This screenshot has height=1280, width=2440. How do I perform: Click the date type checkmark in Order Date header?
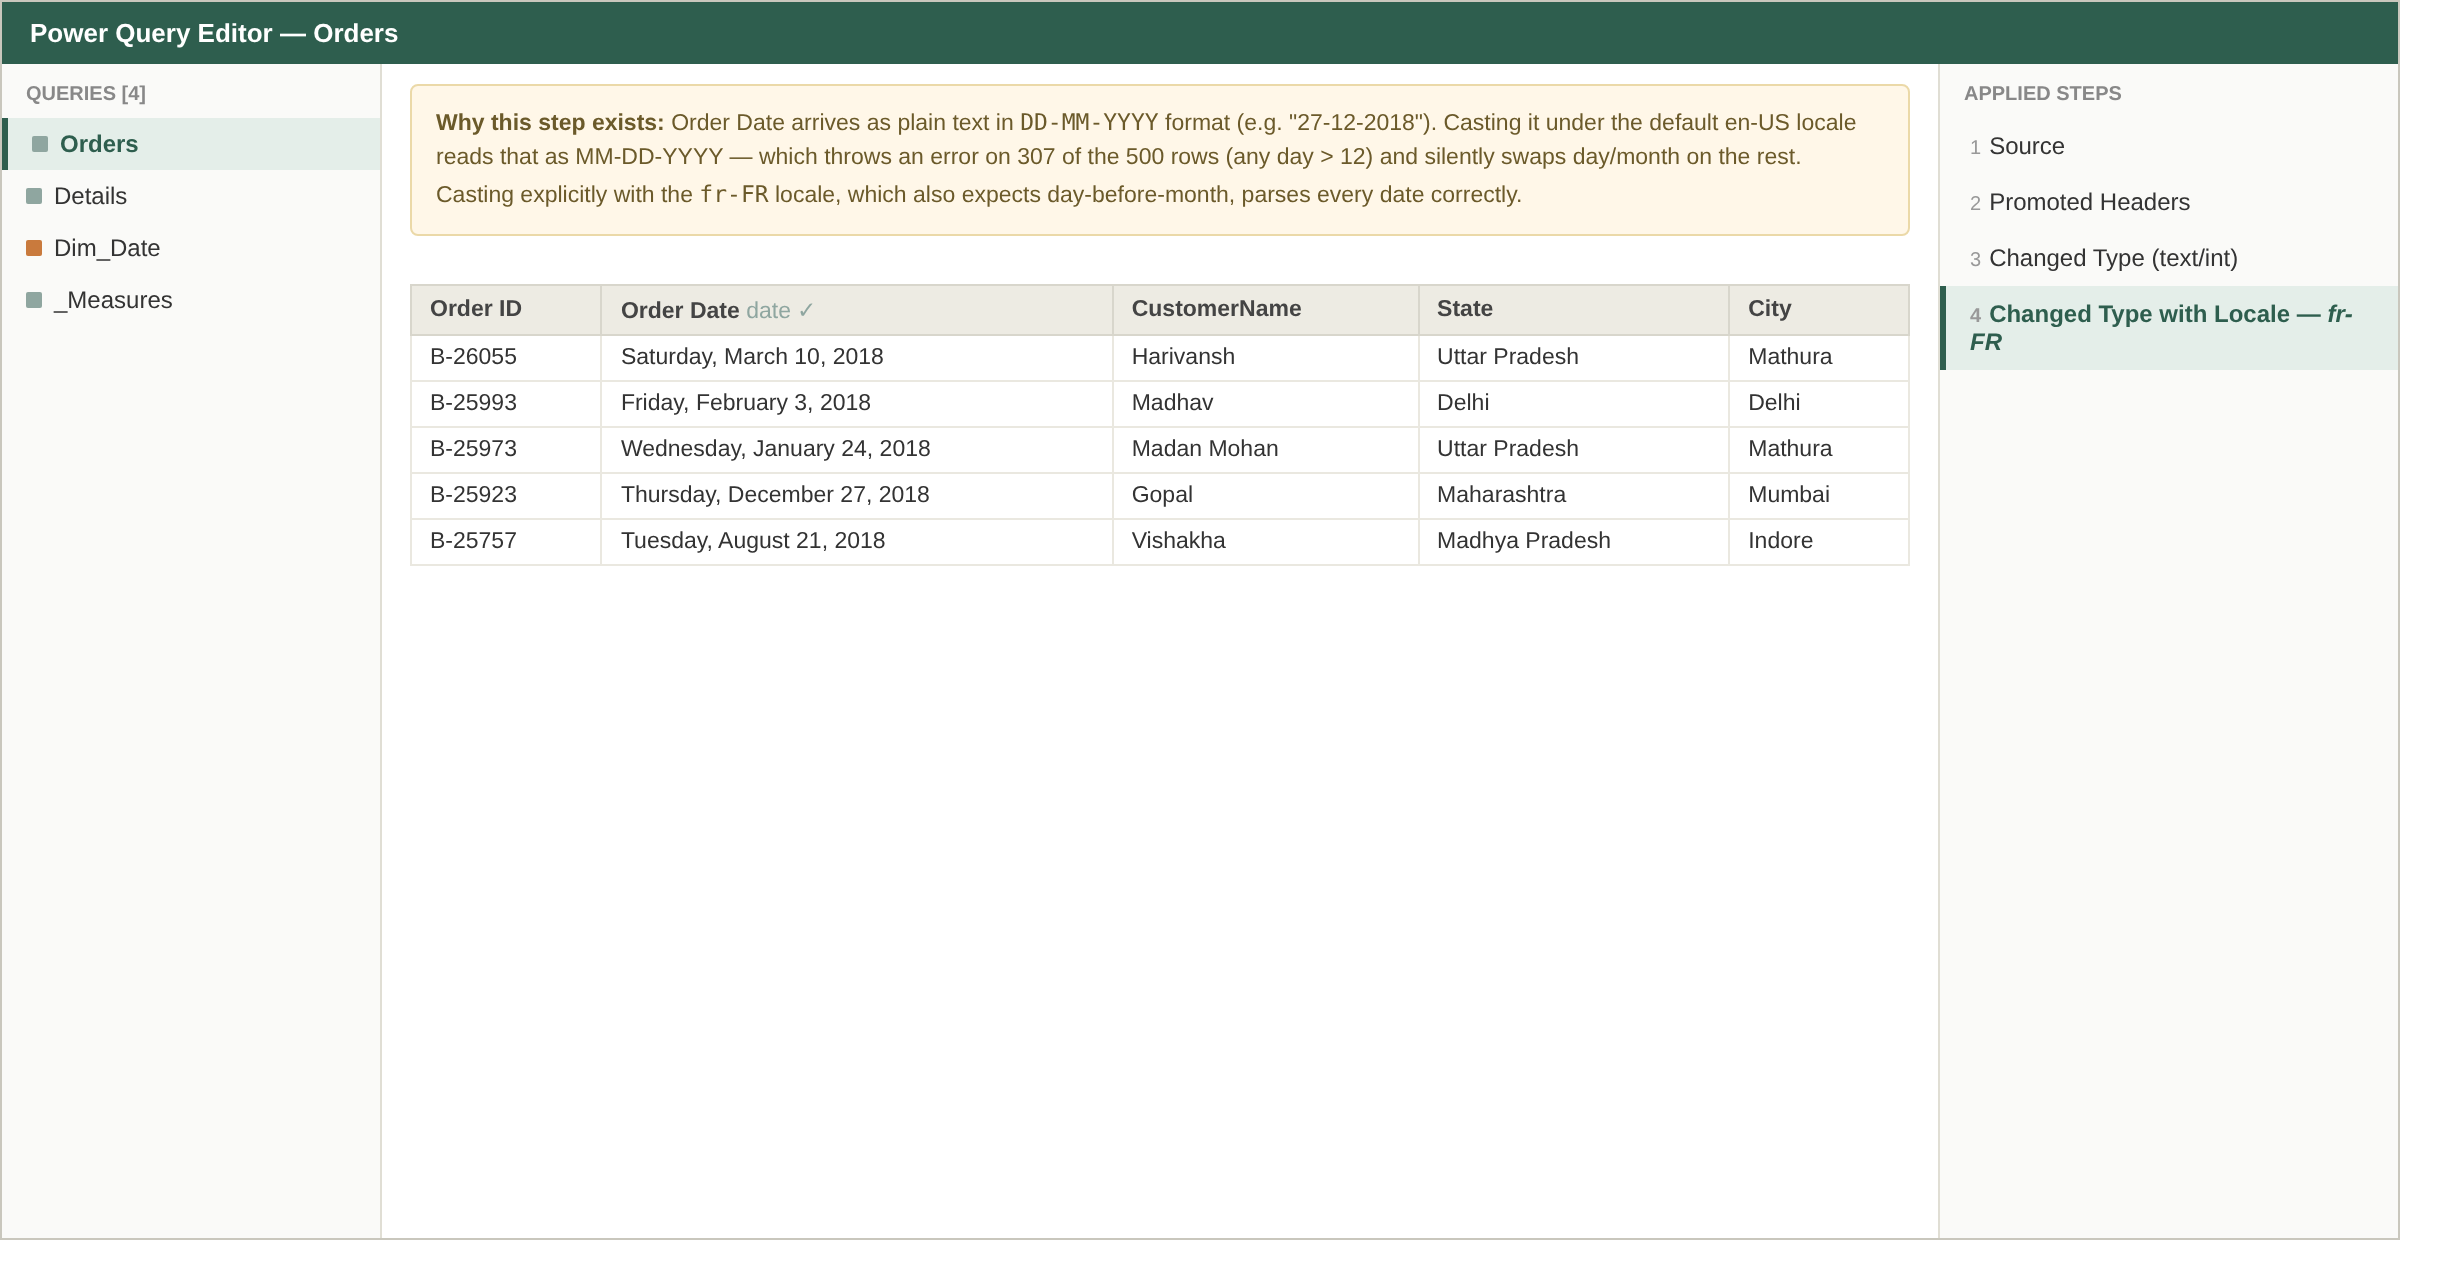point(806,311)
